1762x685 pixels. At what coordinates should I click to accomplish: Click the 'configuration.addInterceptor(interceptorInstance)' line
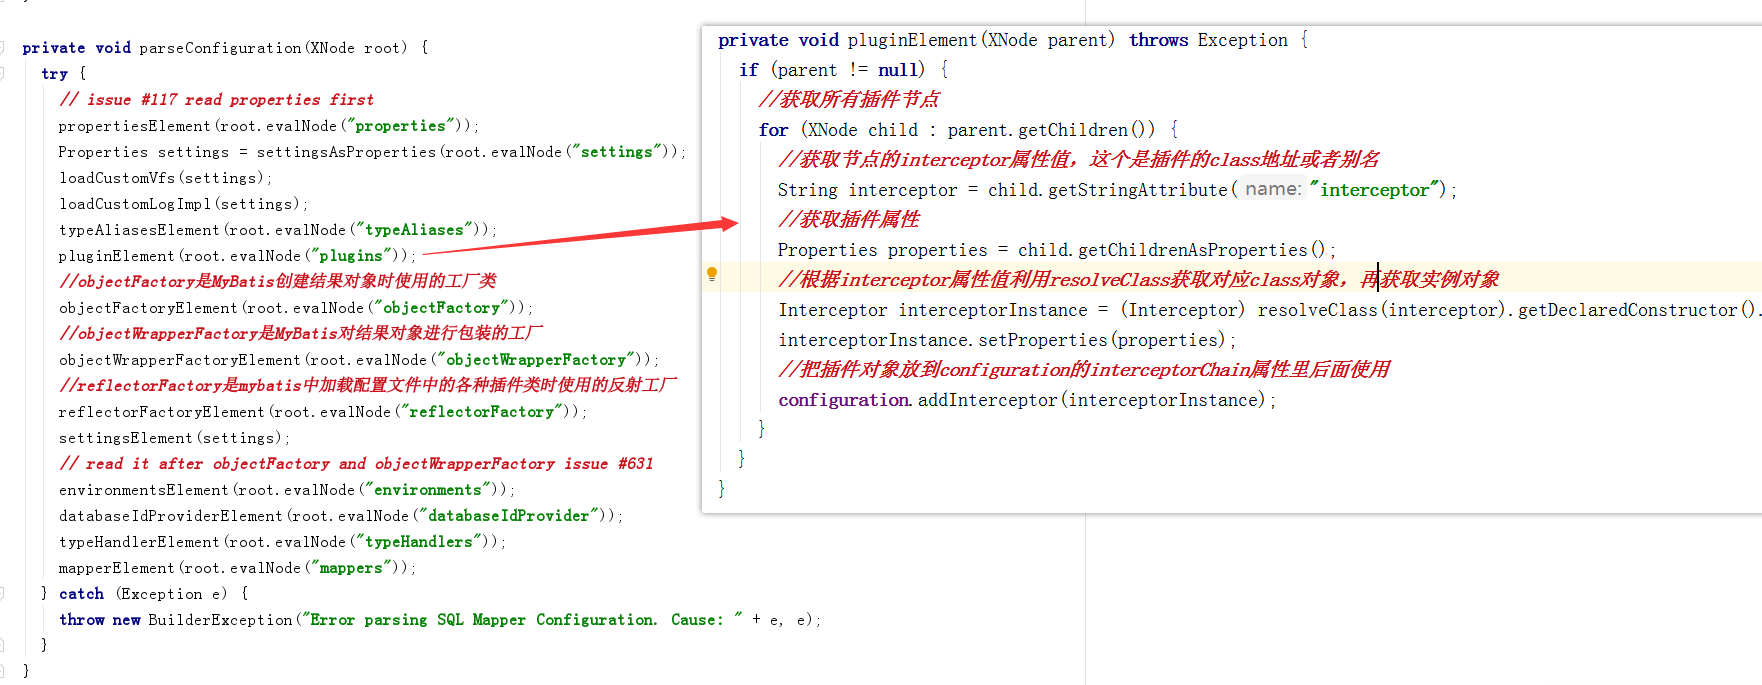click(1027, 400)
